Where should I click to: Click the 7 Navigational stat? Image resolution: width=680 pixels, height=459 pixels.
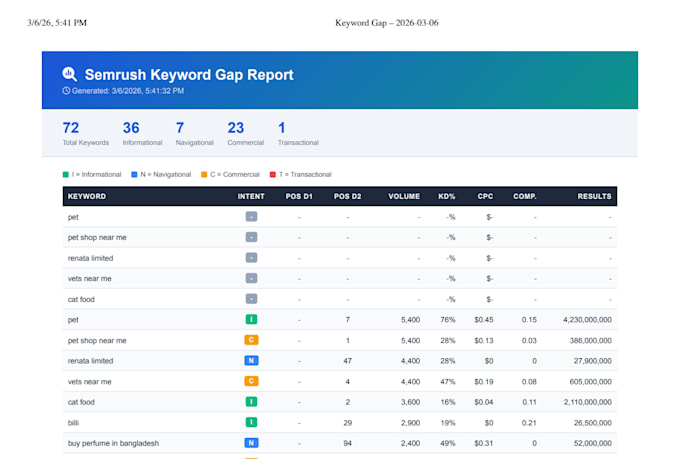coord(194,134)
